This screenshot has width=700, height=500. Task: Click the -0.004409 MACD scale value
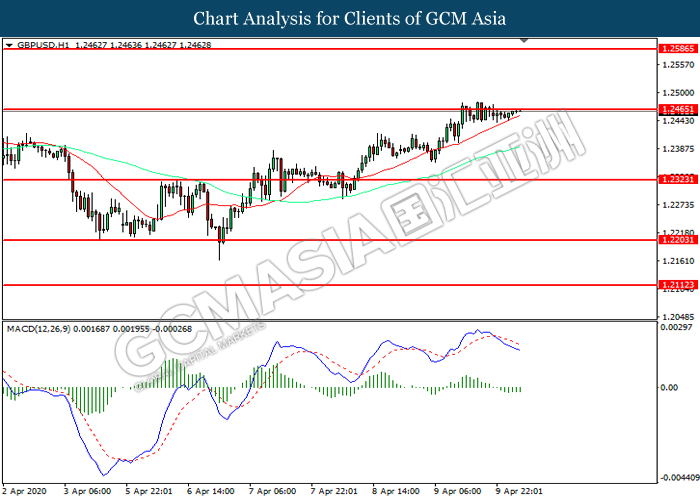tap(680, 478)
